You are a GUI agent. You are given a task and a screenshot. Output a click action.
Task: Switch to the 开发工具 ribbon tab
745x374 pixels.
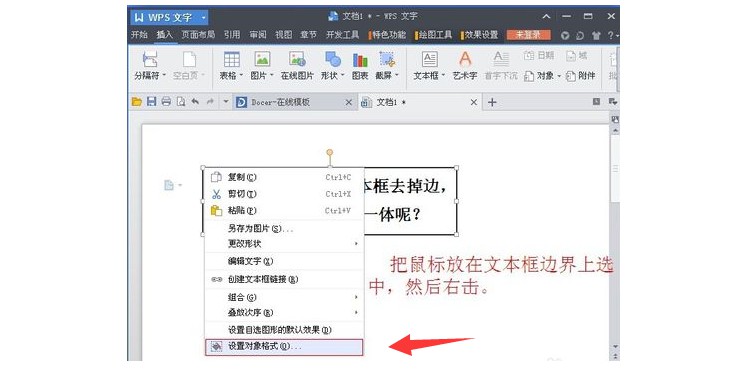coord(342,35)
